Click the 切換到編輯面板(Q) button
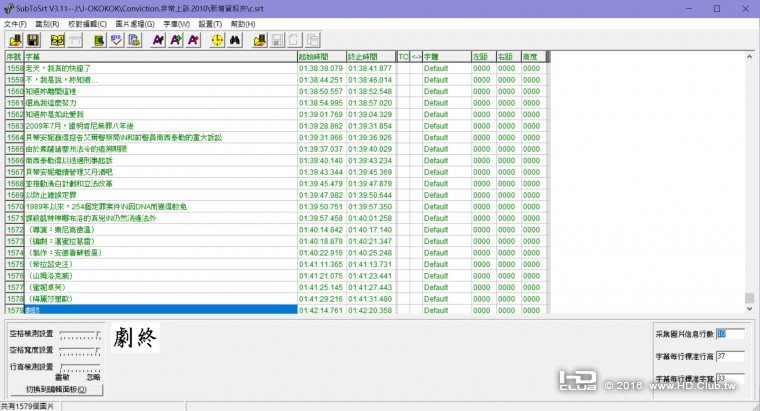 [x=57, y=390]
